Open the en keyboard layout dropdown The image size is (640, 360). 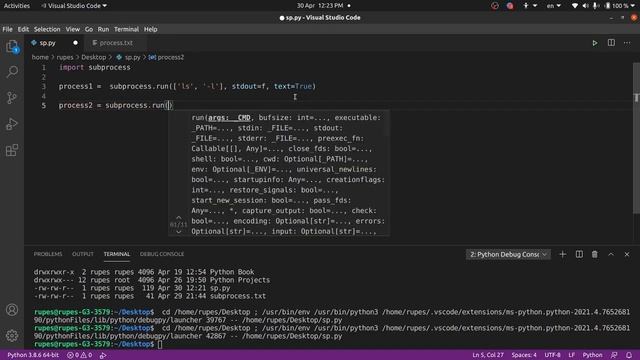coord(553,6)
